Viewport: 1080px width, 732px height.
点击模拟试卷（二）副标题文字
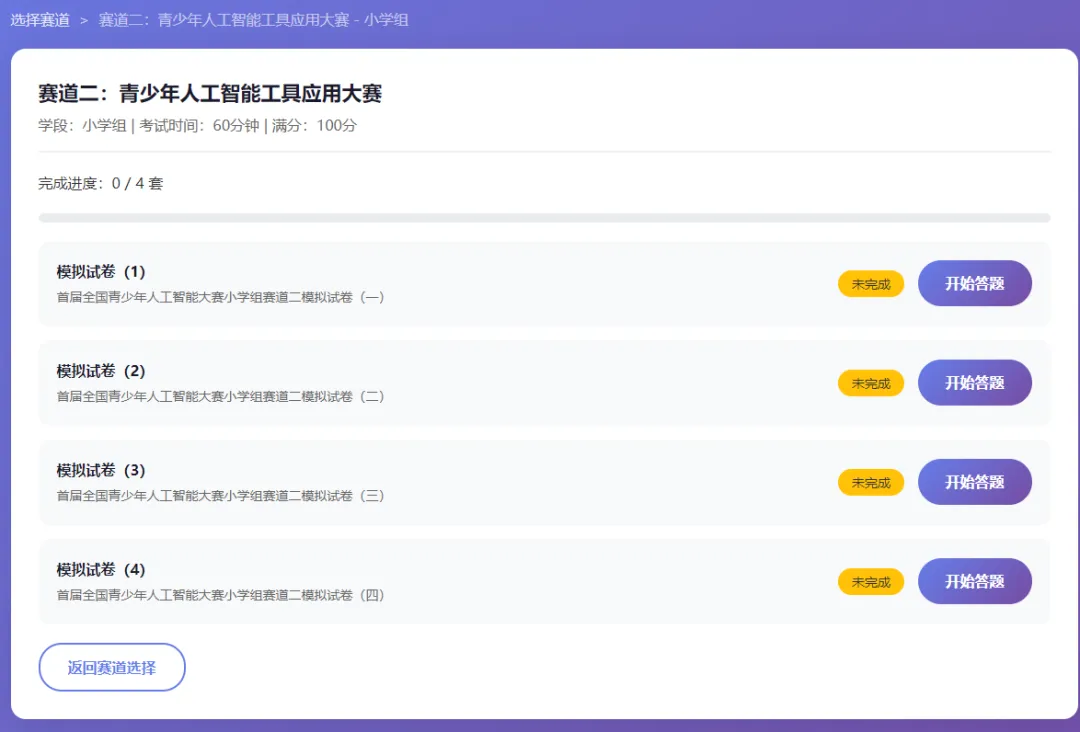coord(221,396)
